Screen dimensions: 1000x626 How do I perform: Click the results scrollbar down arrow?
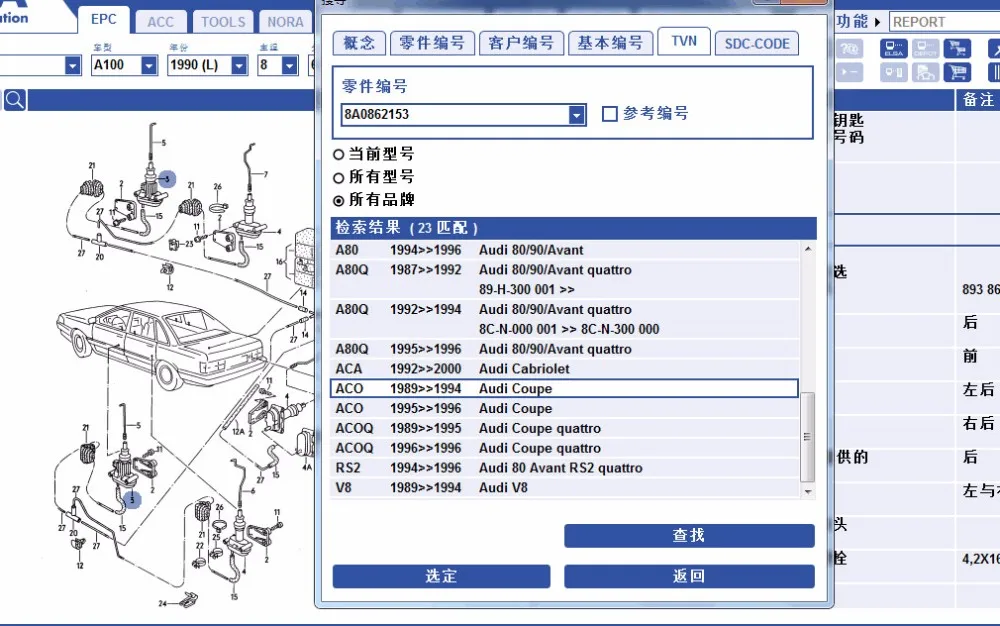(808, 491)
